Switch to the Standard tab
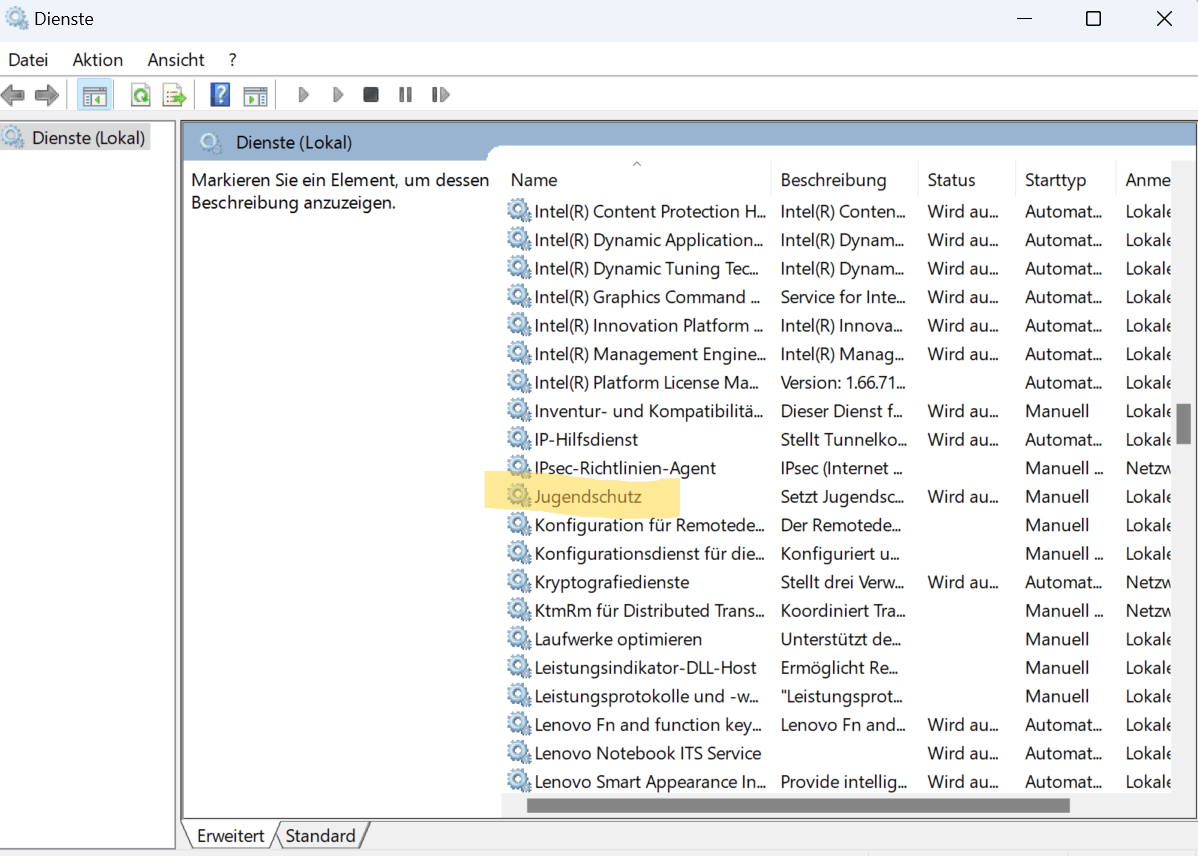This screenshot has height=856, width=1198. point(320,835)
